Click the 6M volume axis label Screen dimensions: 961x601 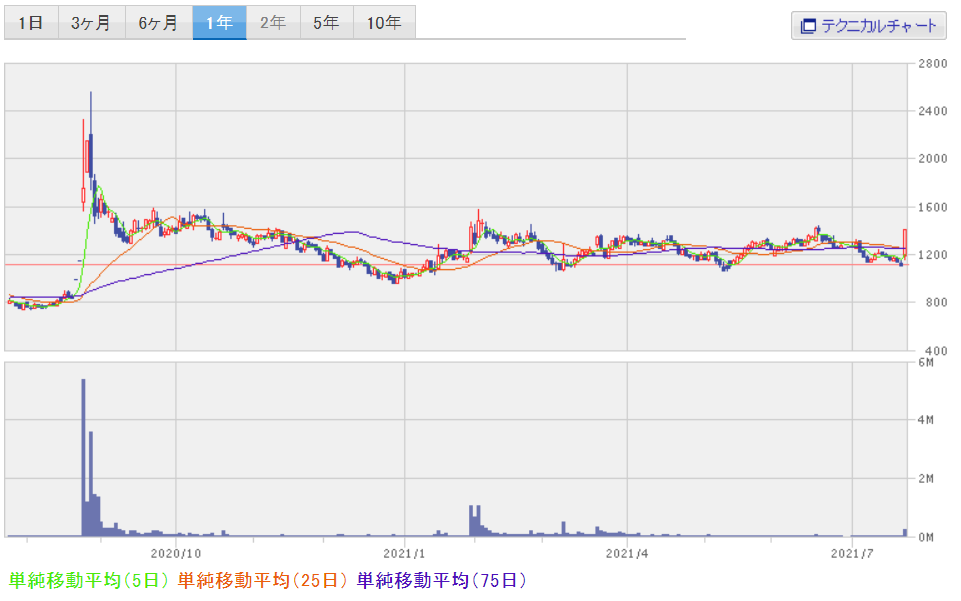pyautogui.click(x=926, y=362)
